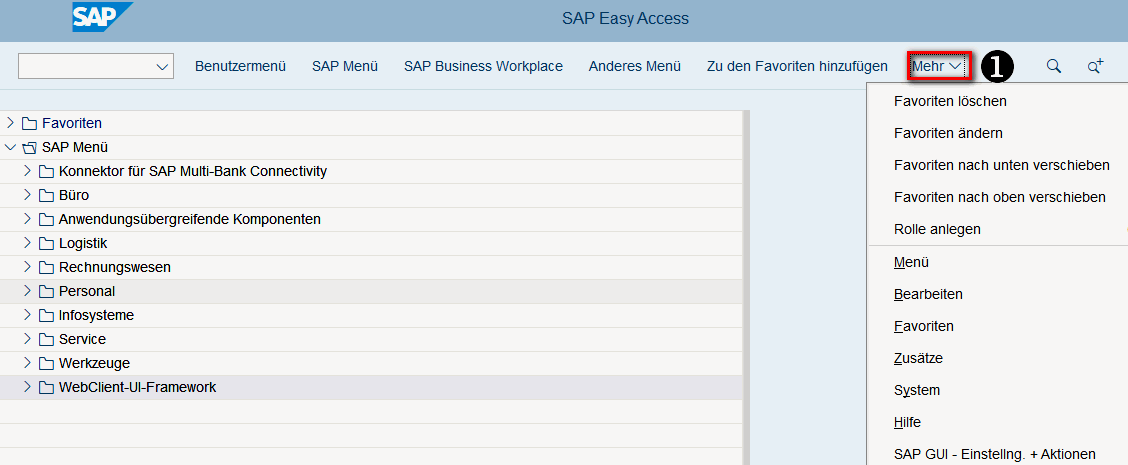
Task: Click the Büro folder icon
Action: (x=46, y=195)
